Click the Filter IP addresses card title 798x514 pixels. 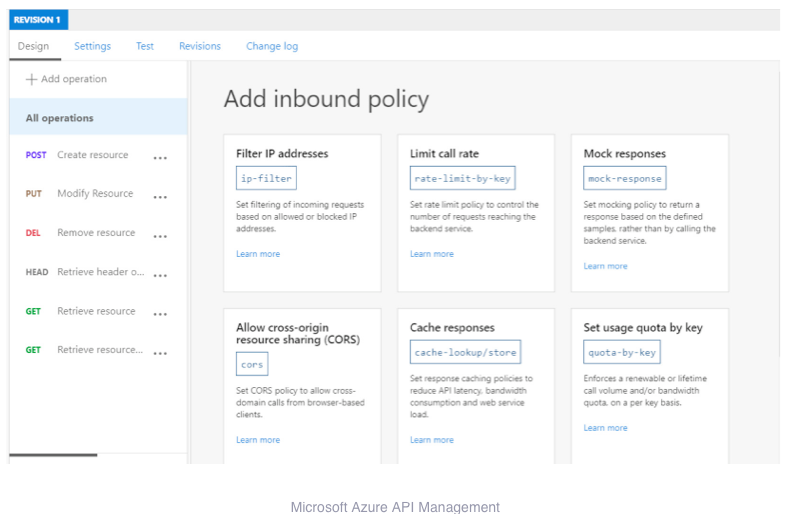(282, 154)
